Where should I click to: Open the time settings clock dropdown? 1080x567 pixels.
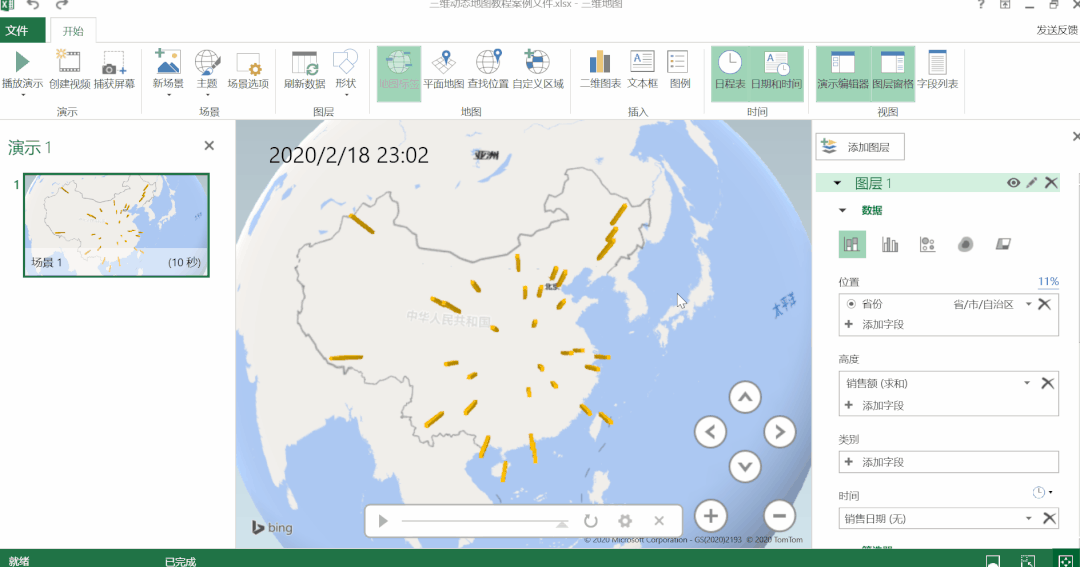click(1042, 492)
